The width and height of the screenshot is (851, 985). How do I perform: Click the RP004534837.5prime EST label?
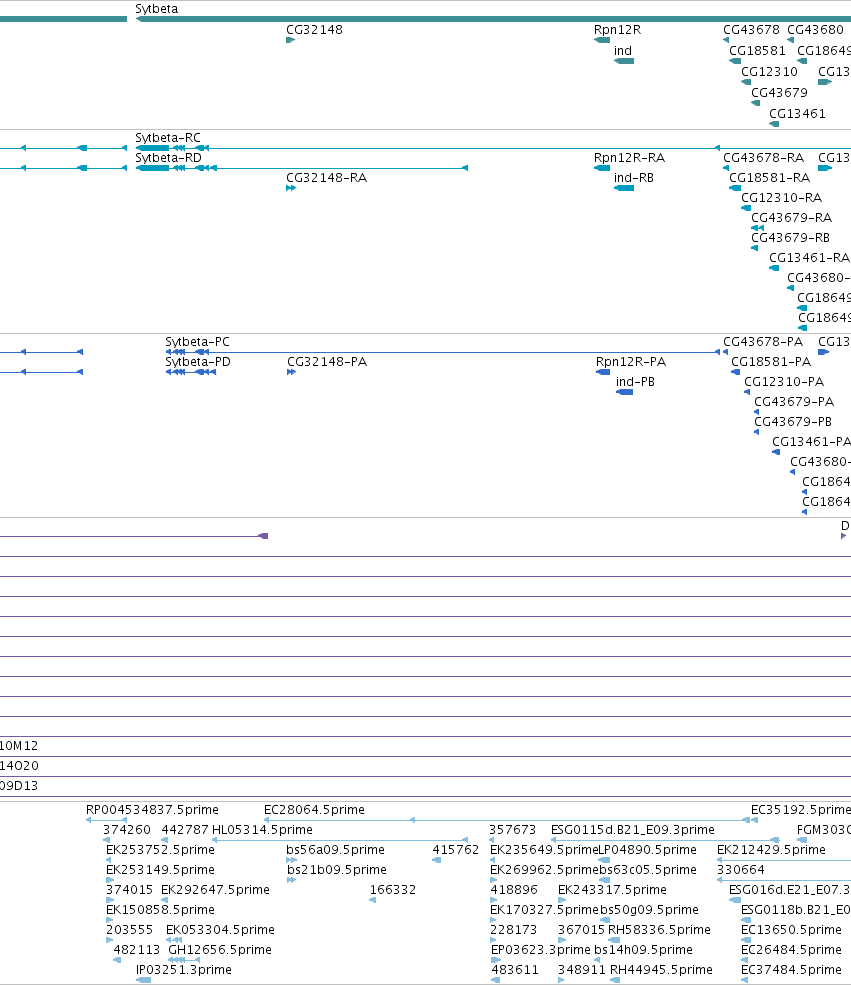pyautogui.click(x=152, y=810)
